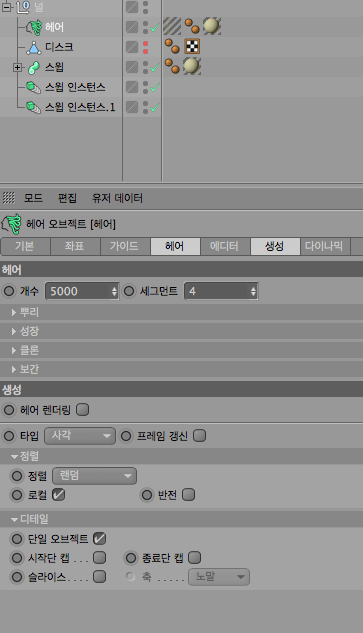Image resolution: width=363 pixels, height=633 pixels.
Task: Click the striped hair tag on the 헤어 row
Action: click(172, 27)
